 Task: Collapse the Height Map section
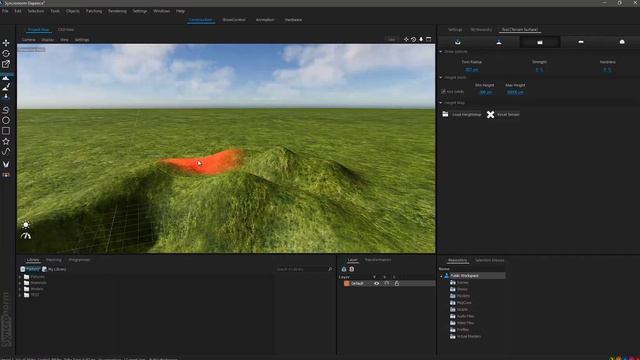click(x=441, y=103)
